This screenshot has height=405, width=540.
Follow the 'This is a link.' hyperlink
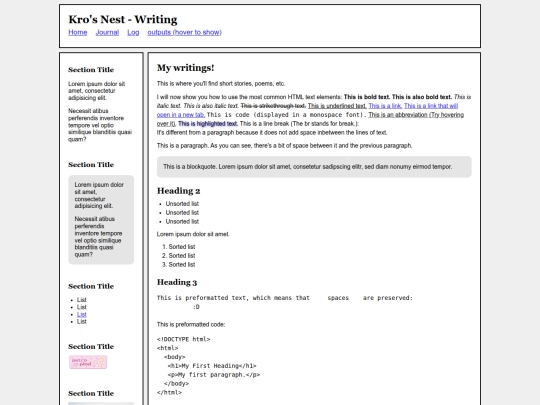point(385,106)
